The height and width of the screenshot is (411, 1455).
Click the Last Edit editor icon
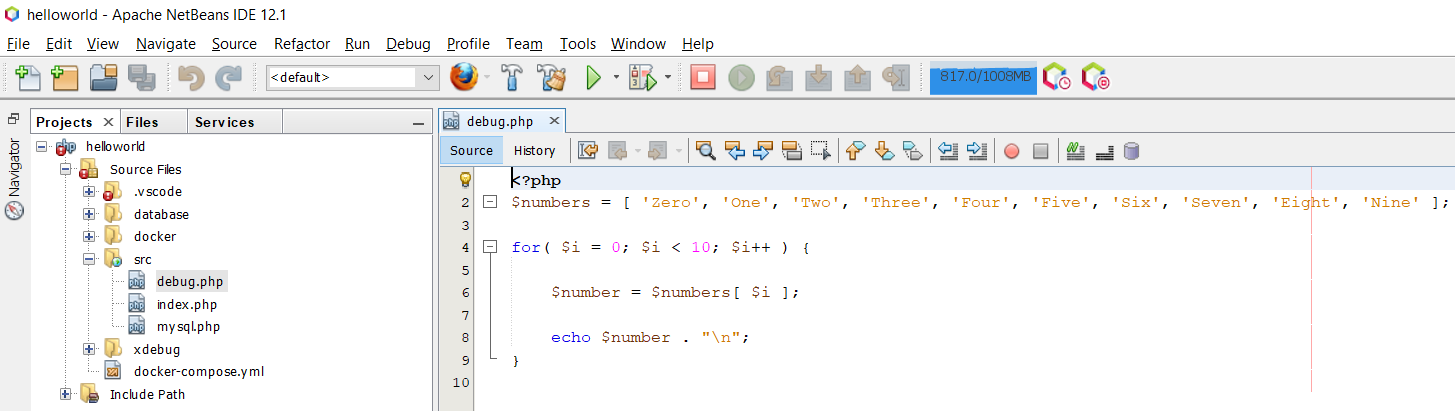point(588,151)
